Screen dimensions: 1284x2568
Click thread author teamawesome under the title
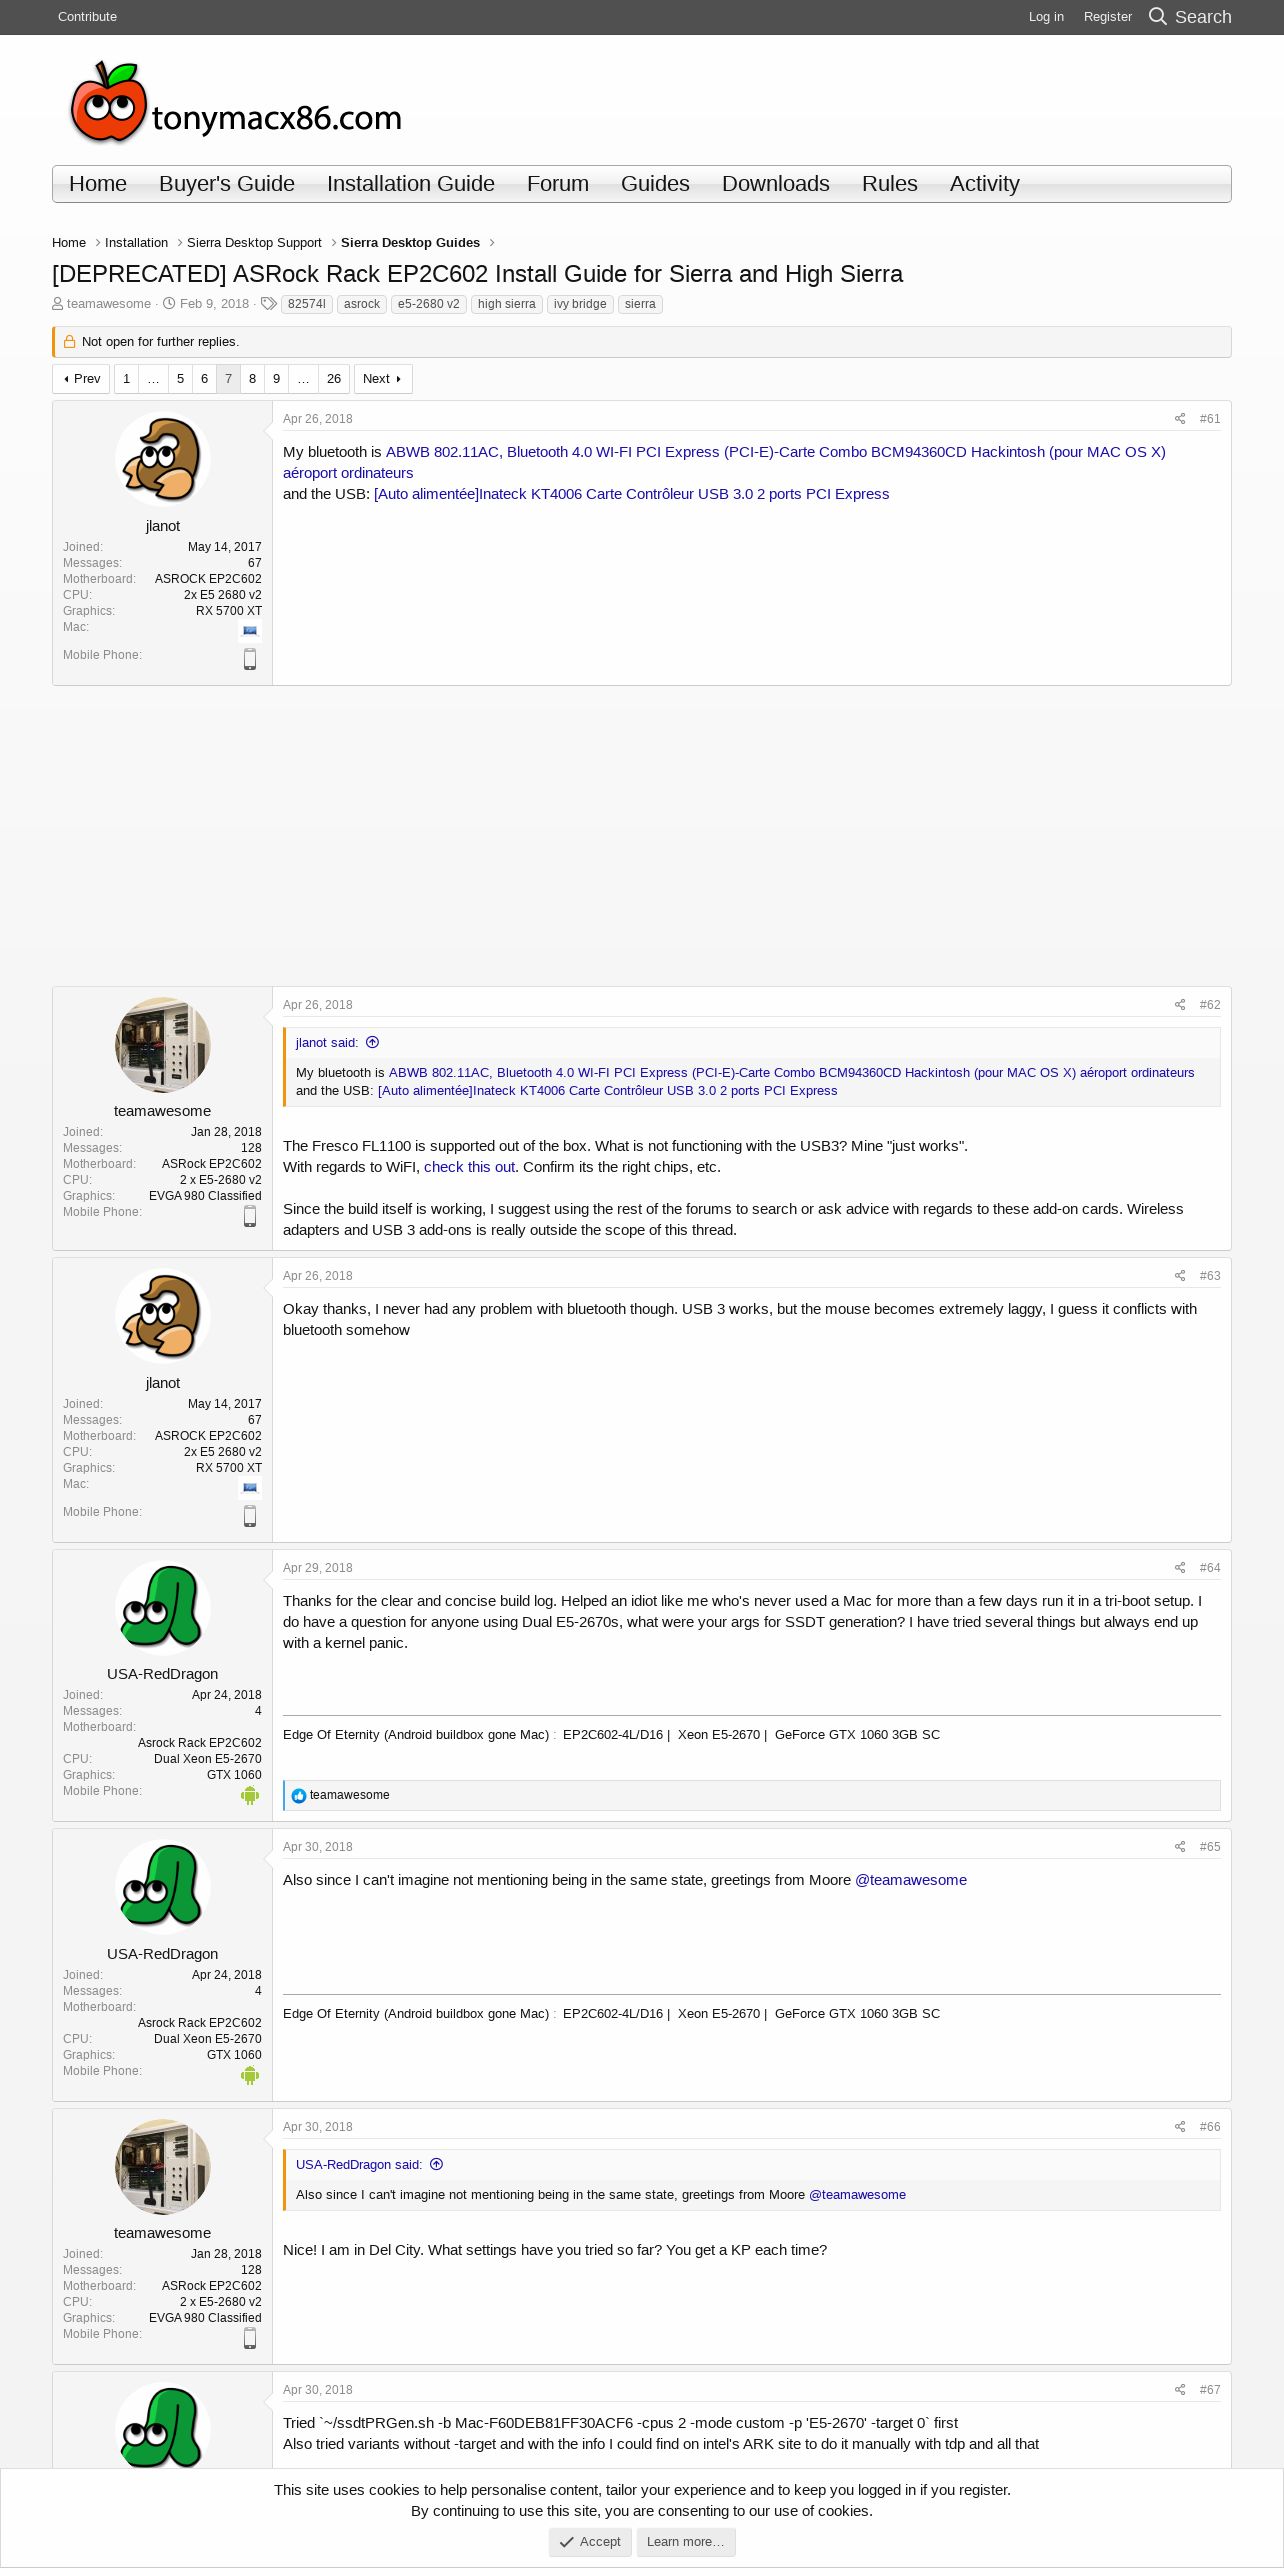pos(109,304)
